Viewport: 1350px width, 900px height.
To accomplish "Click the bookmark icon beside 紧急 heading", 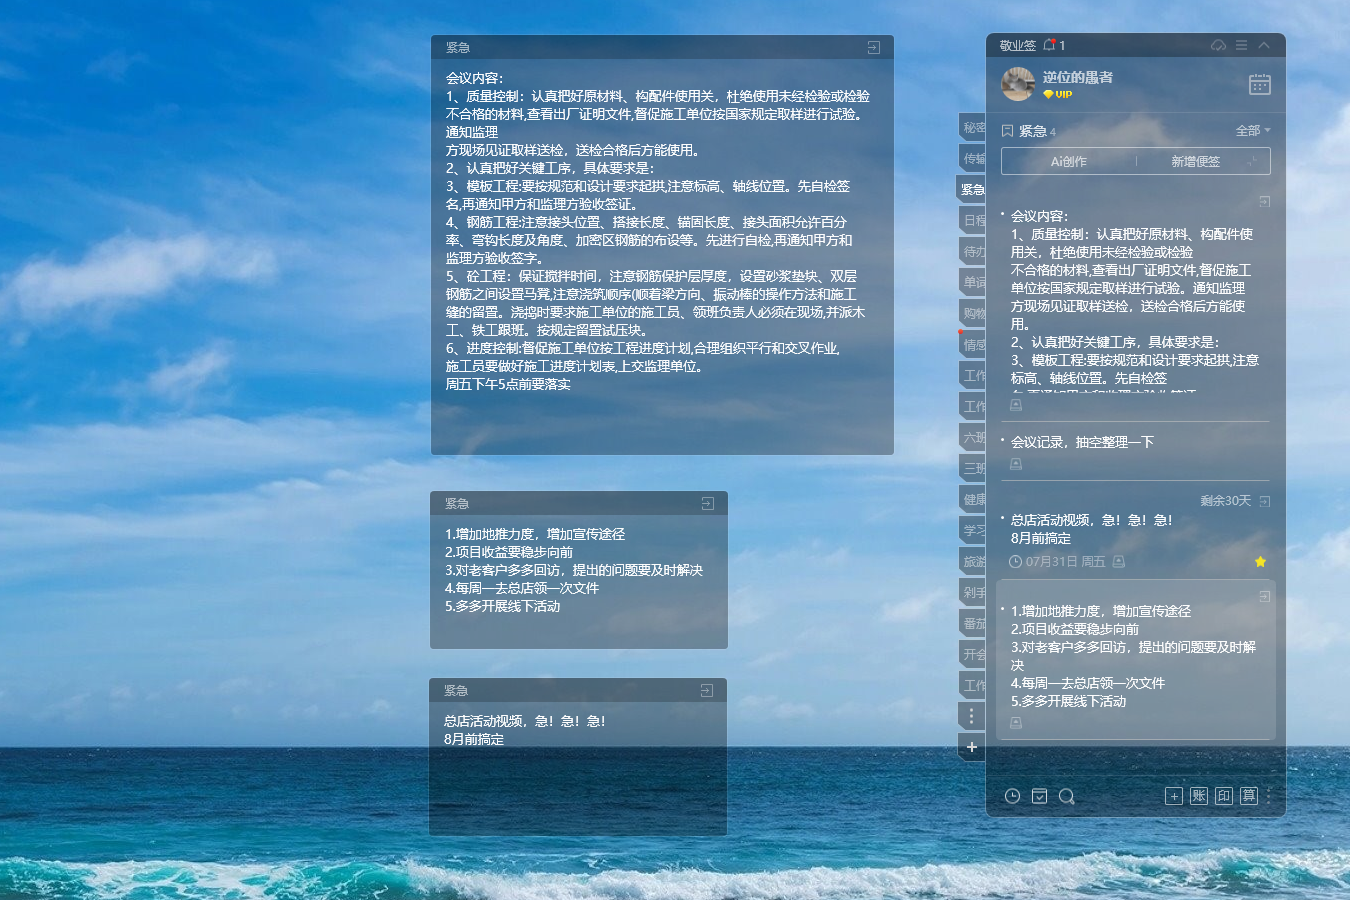I will pyautogui.click(x=1007, y=131).
